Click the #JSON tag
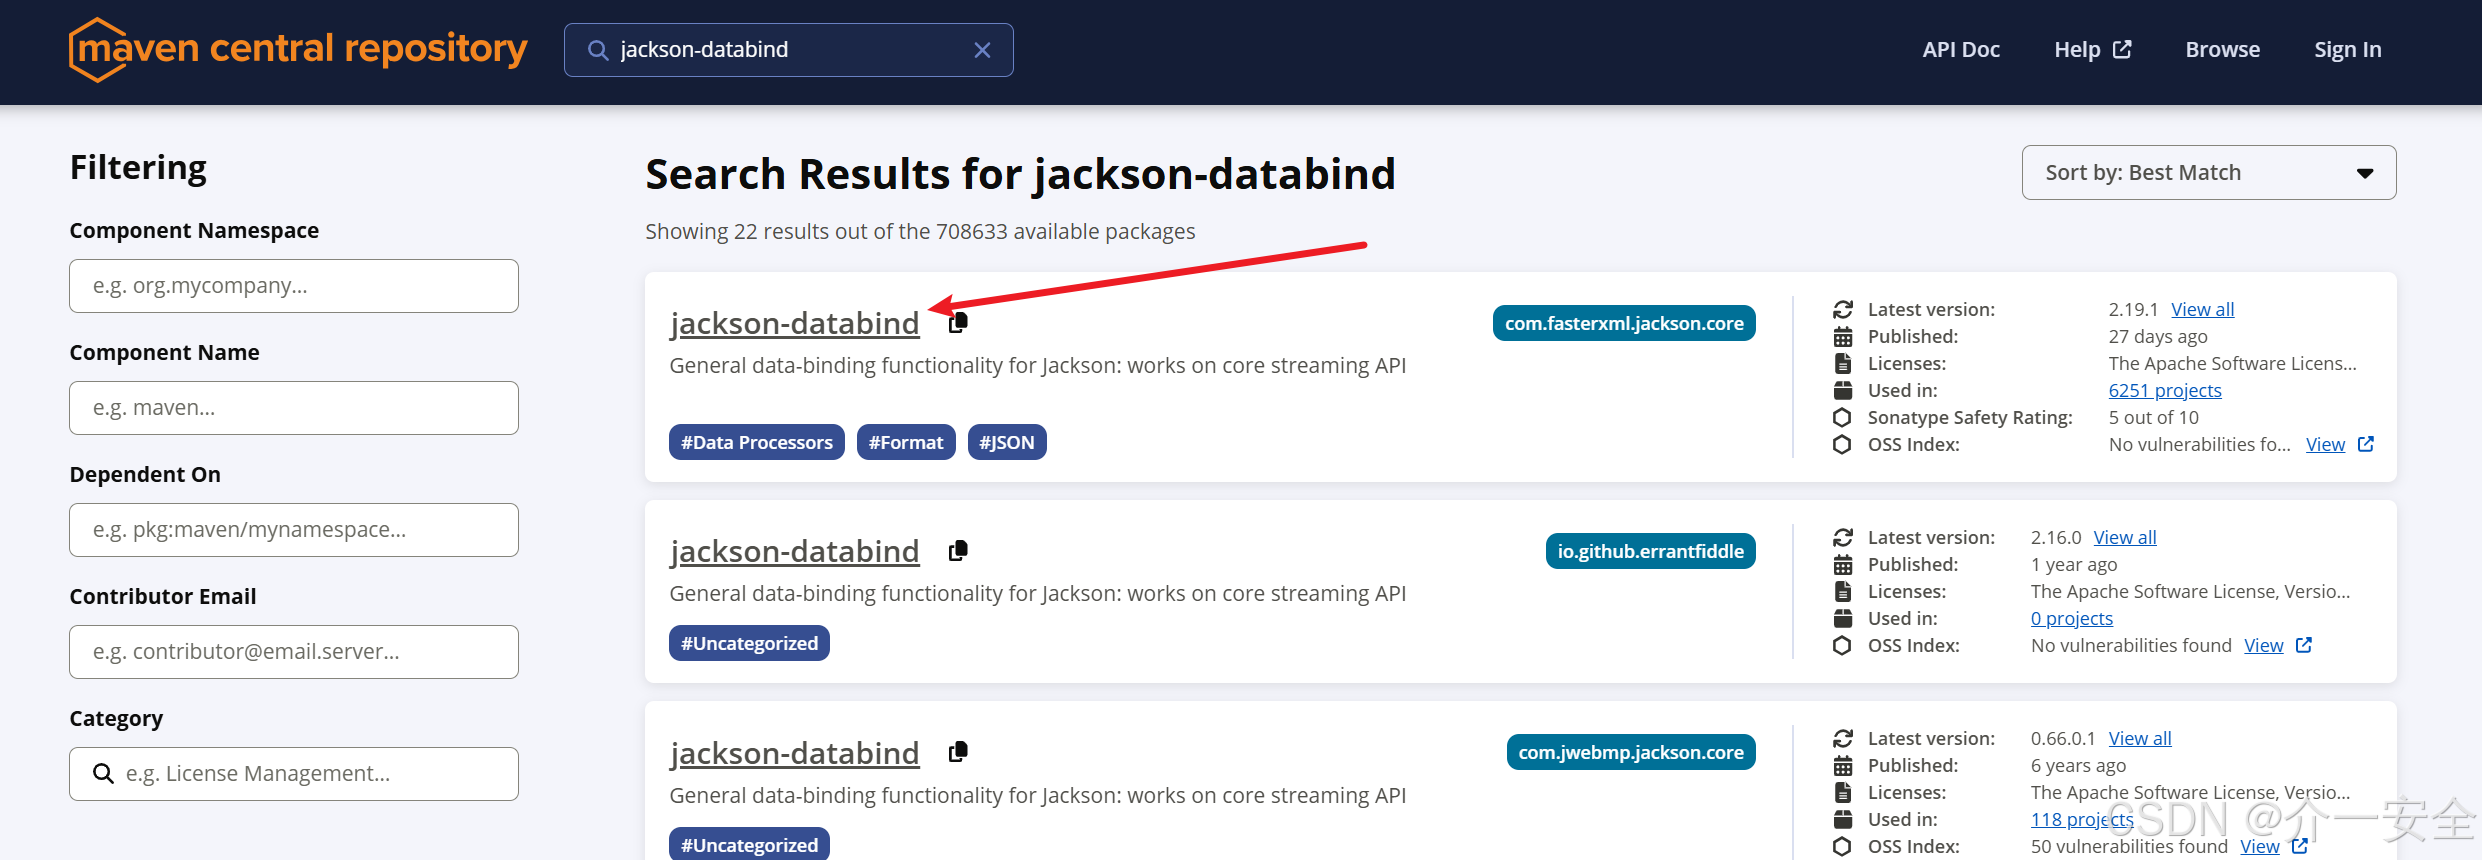Image resolution: width=2482 pixels, height=860 pixels. pyautogui.click(x=1007, y=442)
